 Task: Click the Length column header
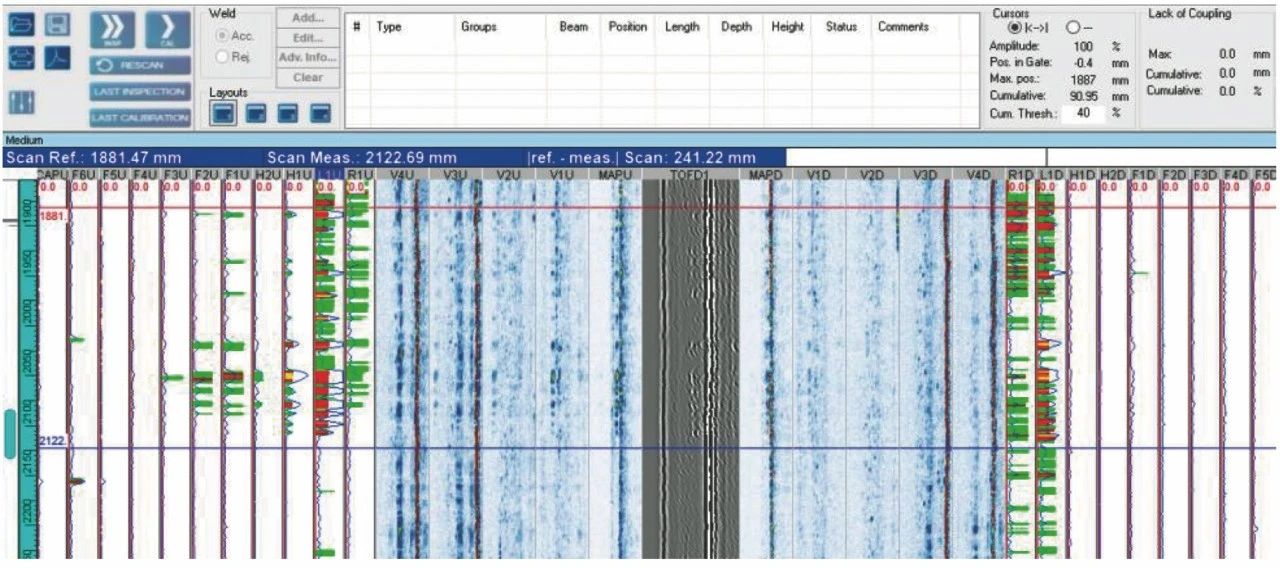tap(682, 27)
